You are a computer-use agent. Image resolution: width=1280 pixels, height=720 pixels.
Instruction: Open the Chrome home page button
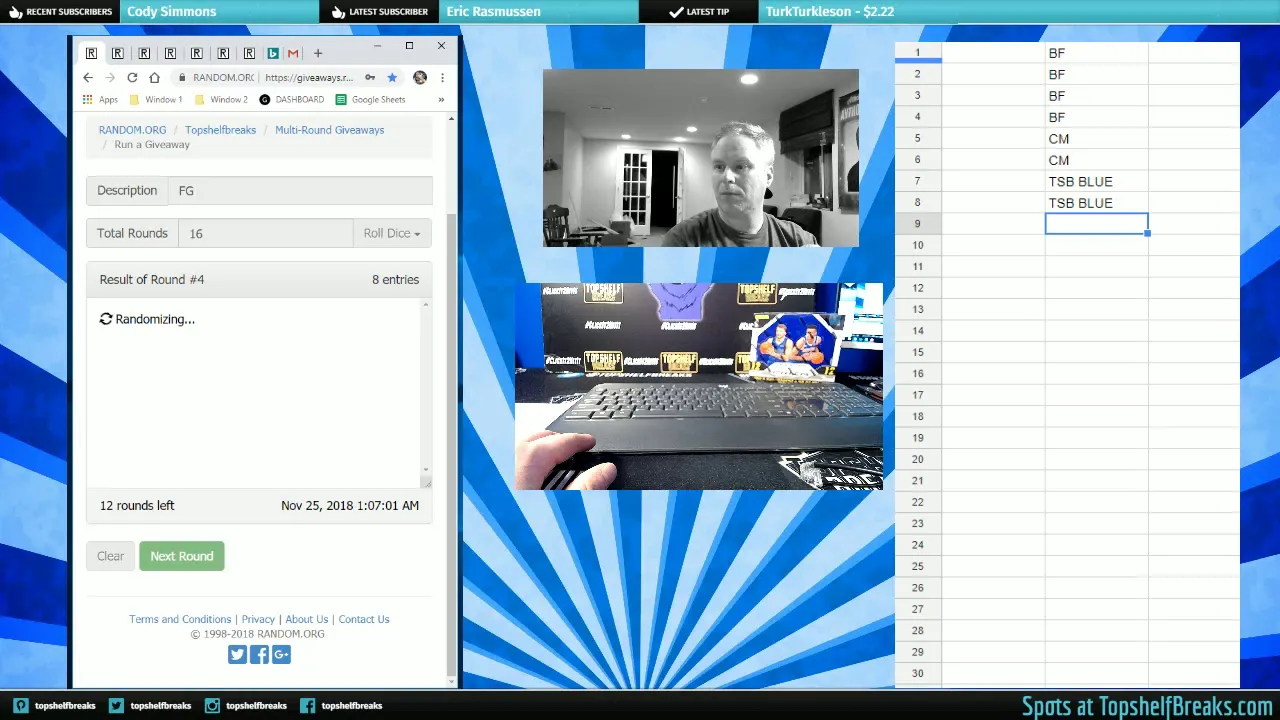click(x=154, y=77)
